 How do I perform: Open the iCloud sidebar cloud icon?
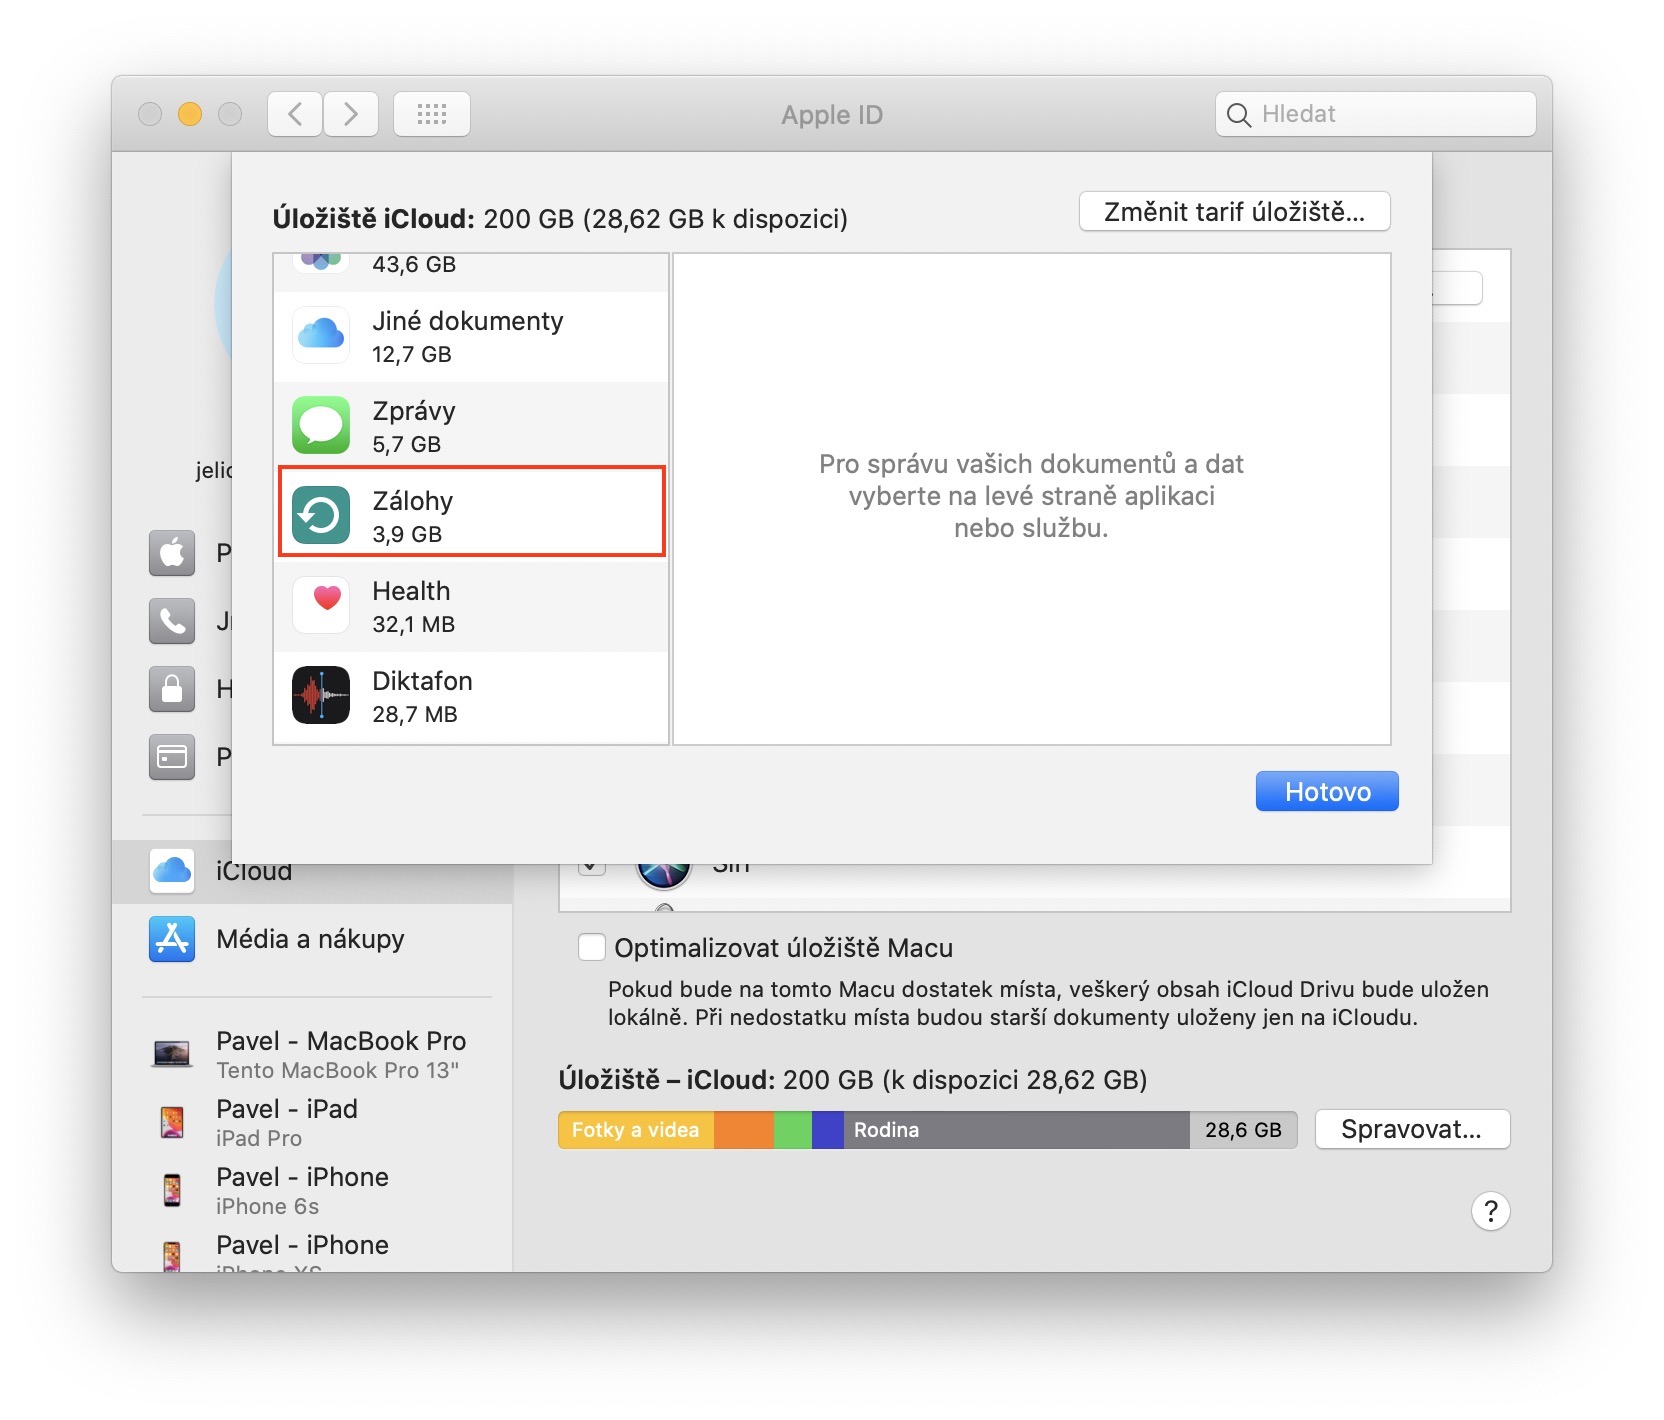point(172,870)
